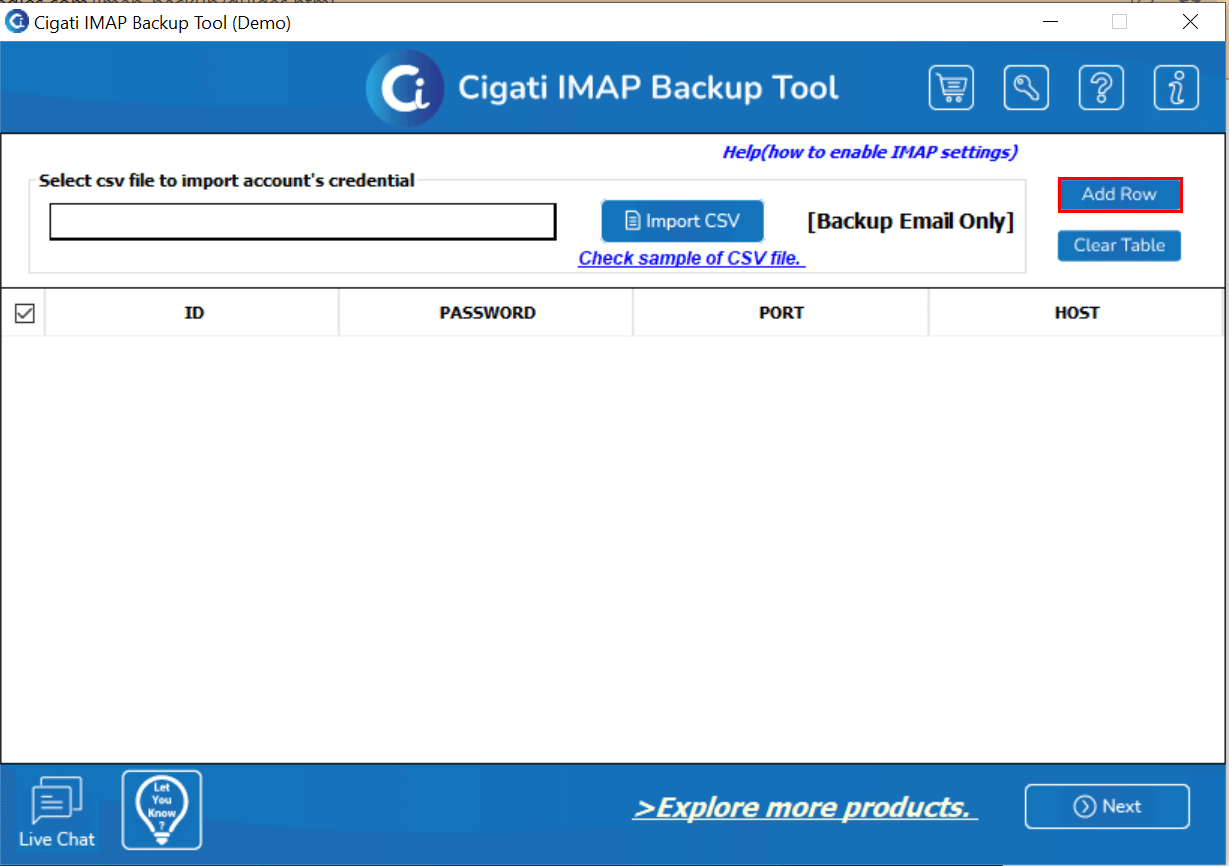The width and height of the screenshot is (1229, 866).
Task: Click the Cigati logo in header
Action: (x=405, y=89)
